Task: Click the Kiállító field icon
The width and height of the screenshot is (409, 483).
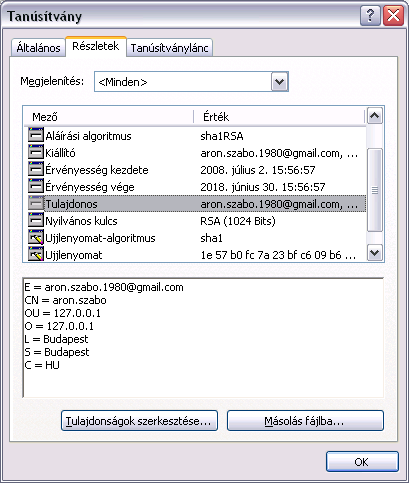Action: (x=36, y=153)
